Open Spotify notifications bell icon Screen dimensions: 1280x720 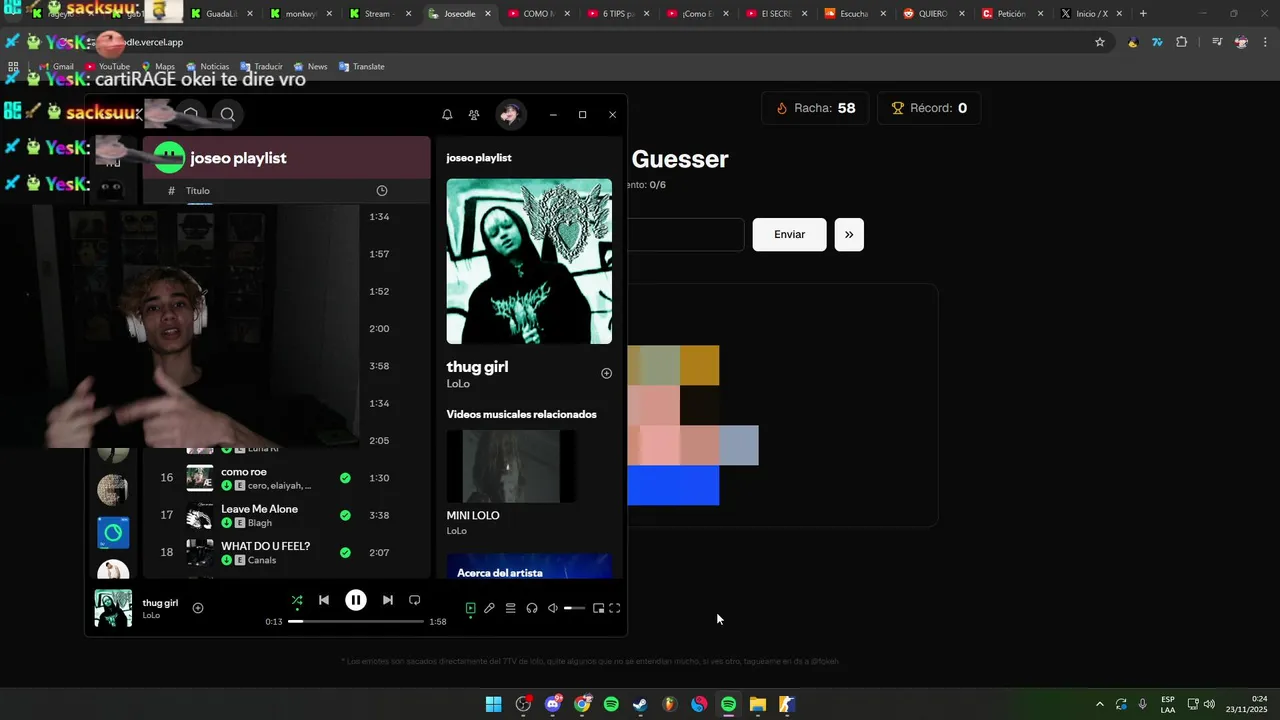[447, 115]
